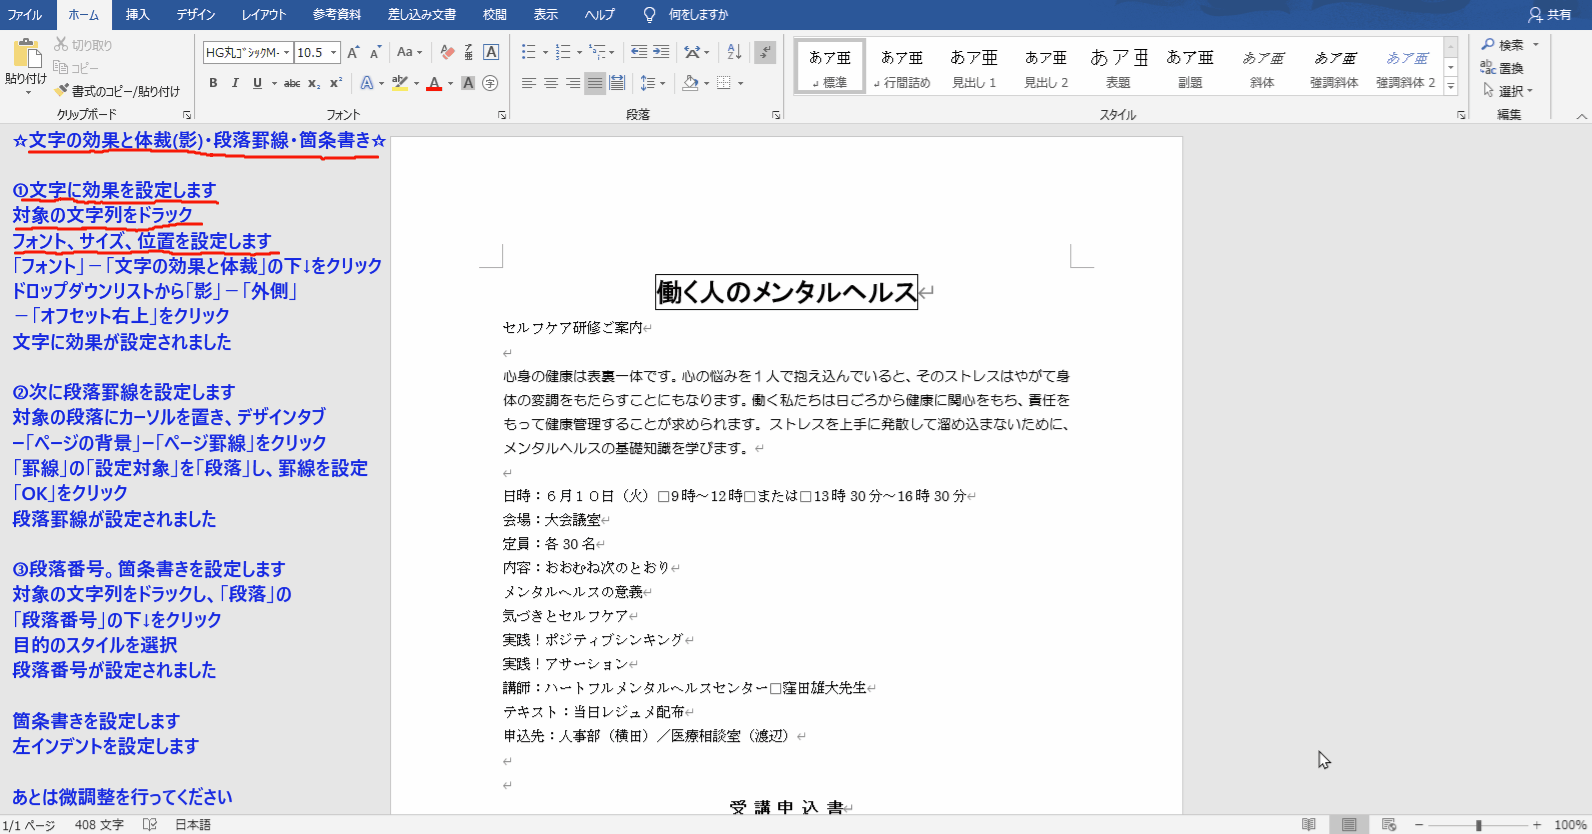
Task: Switch to Read Mode view icon
Action: click(1308, 825)
